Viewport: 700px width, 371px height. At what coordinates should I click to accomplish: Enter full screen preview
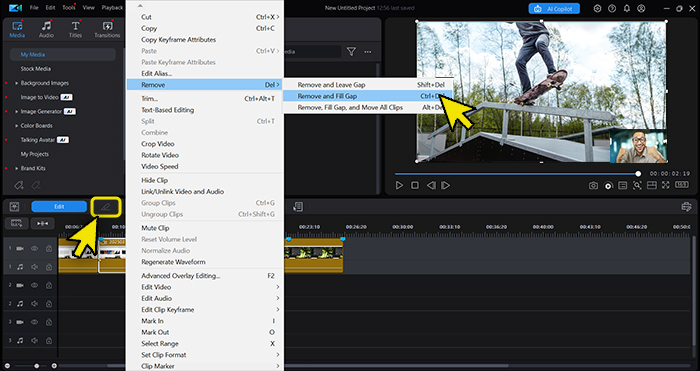(666, 185)
